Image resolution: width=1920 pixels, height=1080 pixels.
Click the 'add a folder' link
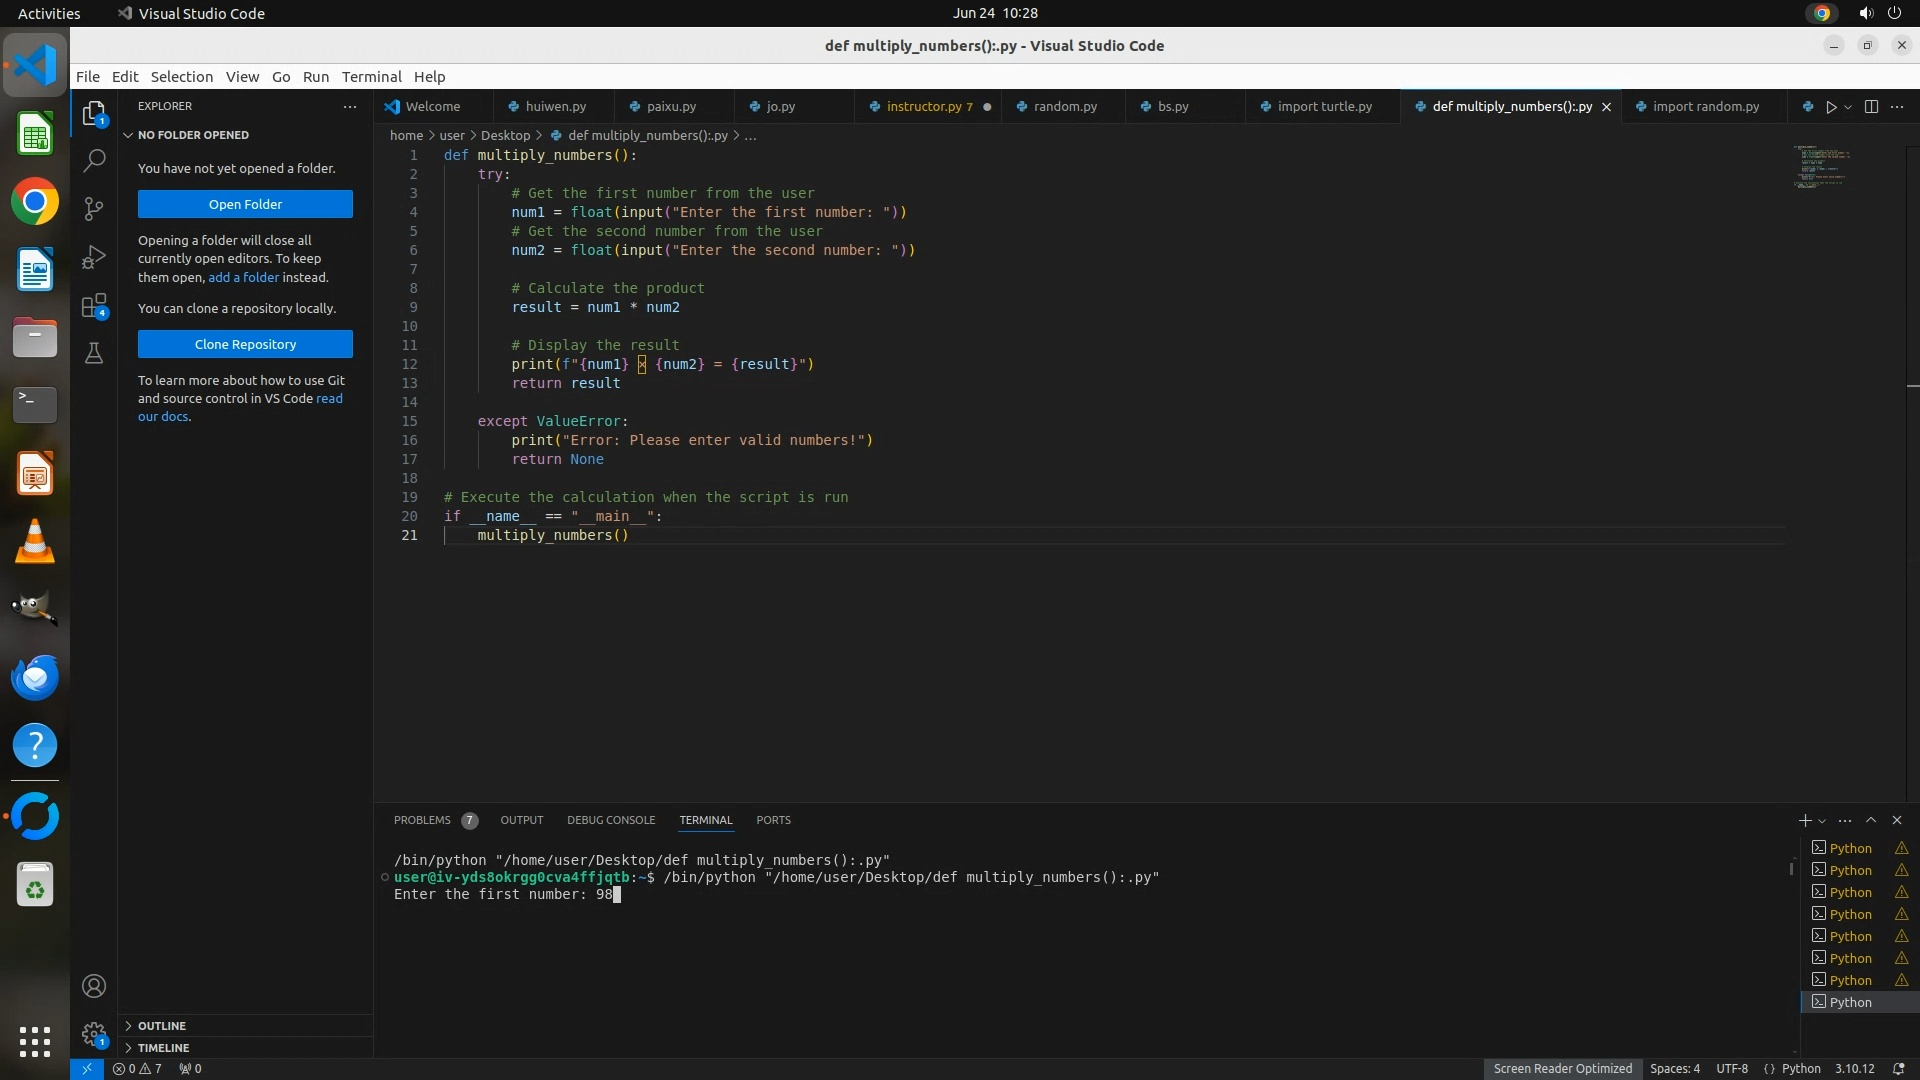pos(243,277)
